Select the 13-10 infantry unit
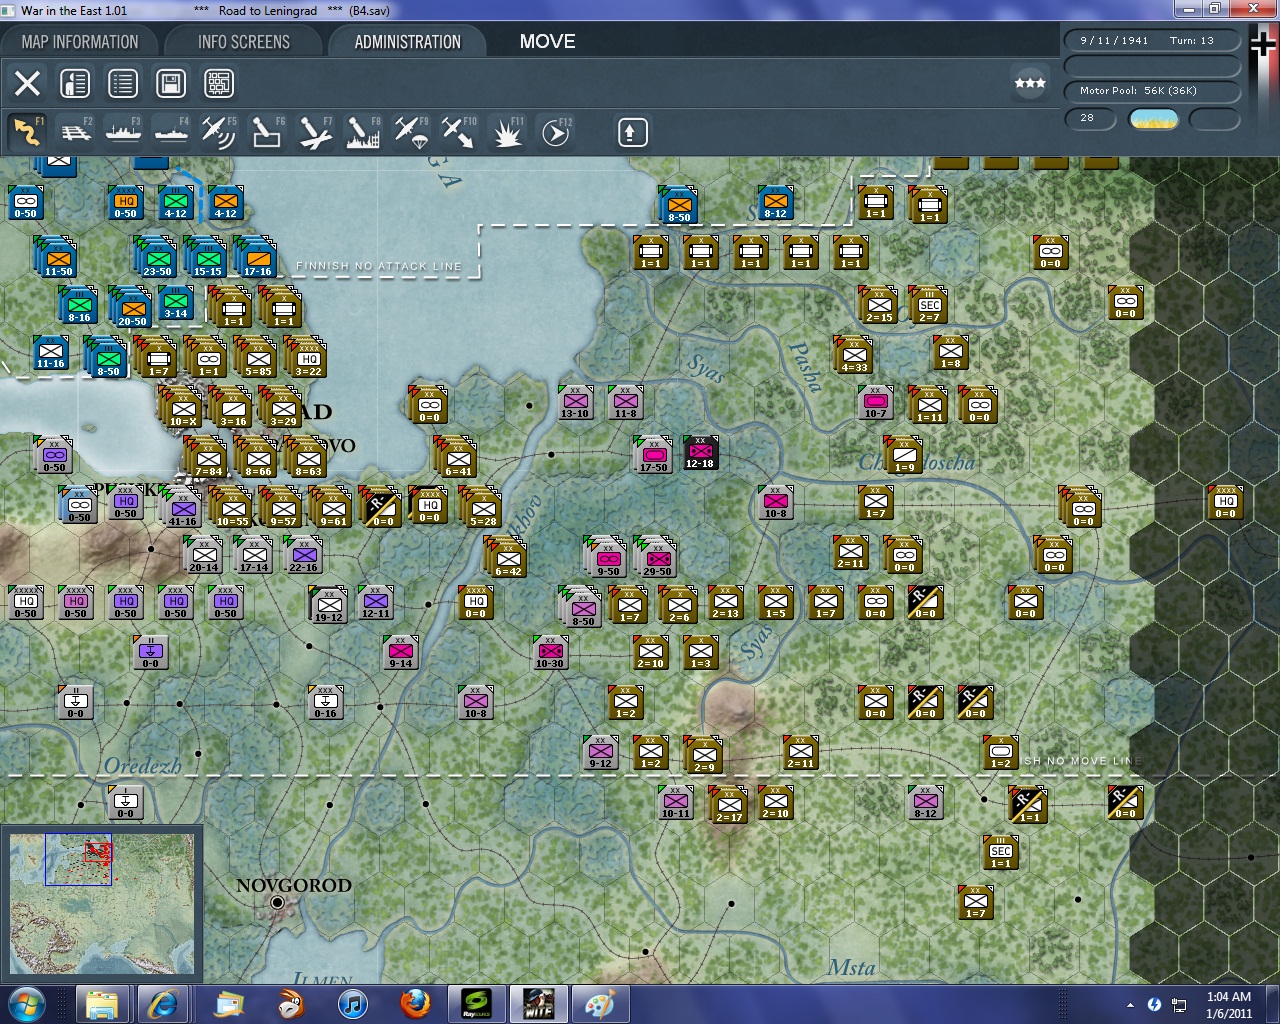 pos(575,404)
